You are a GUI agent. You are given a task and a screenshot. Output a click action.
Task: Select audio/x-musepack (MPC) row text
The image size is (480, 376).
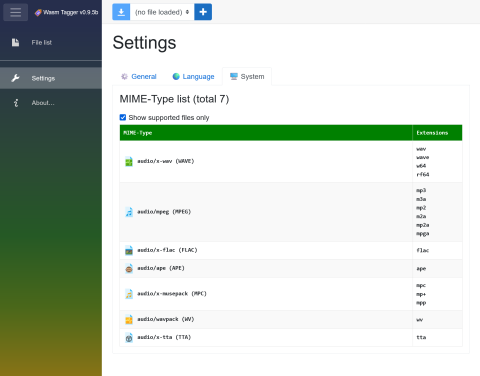(172, 294)
